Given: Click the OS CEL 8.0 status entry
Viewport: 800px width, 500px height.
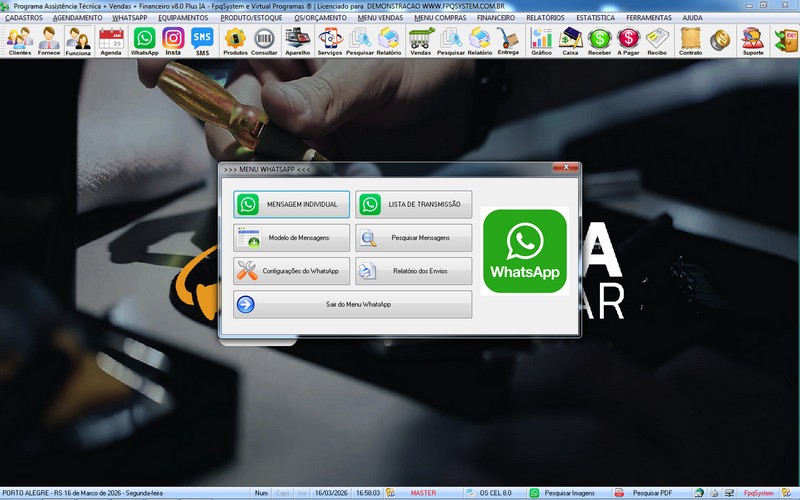Looking at the screenshot, I should (495, 493).
